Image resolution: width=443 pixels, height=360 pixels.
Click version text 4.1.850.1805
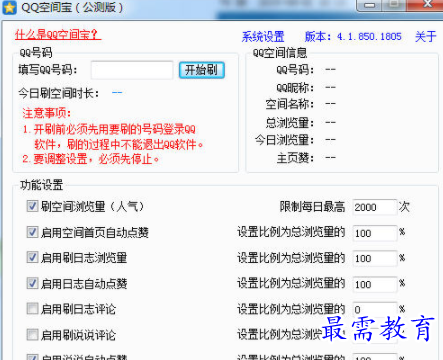pyautogui.click(x=369, y=36)
